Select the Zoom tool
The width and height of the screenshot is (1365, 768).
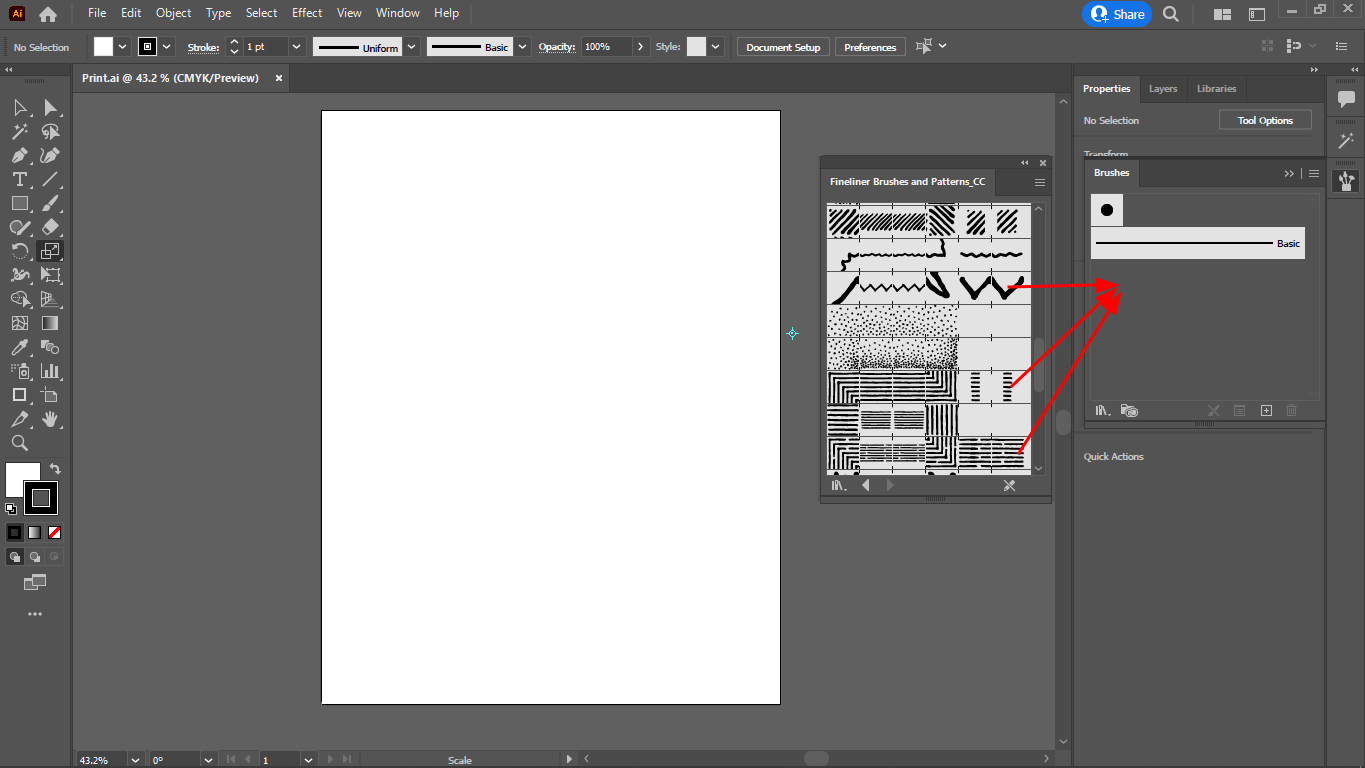point(18,443)
